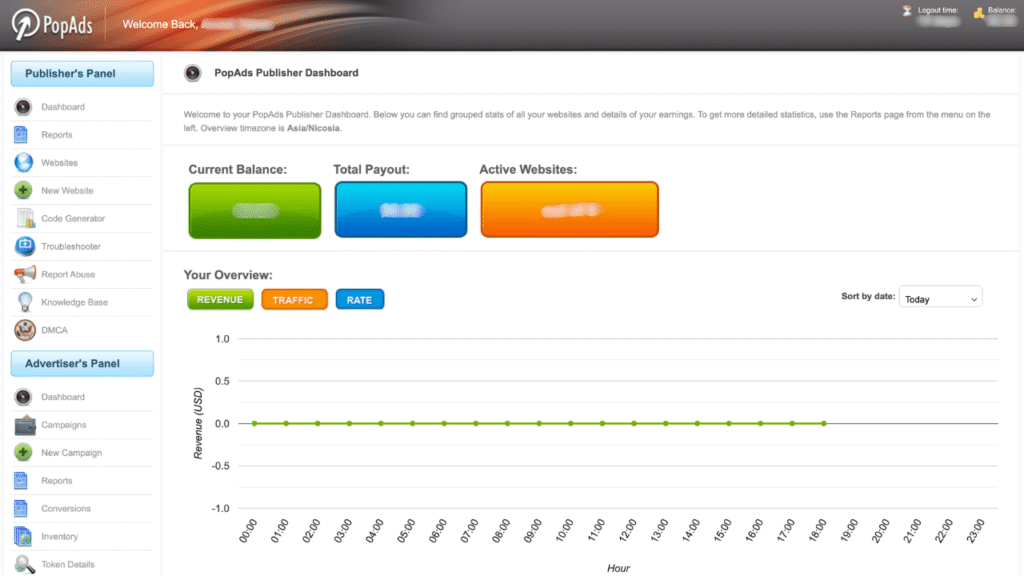Screen dimensions: 1024x576
Task: Click the orange Active Websites box
Action: click(569, 210)
